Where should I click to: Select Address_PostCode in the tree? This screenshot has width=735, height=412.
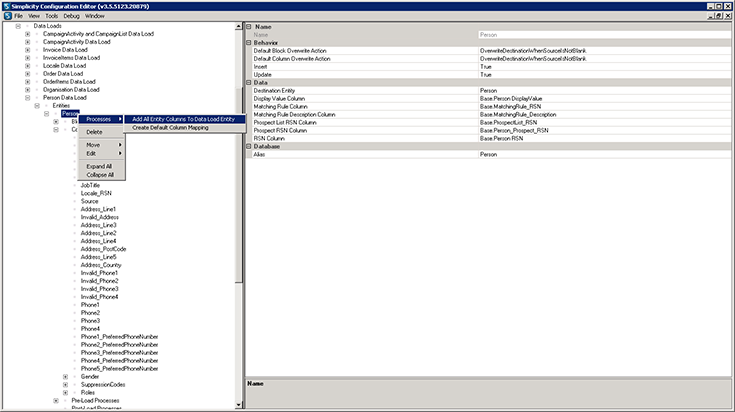pyautogui.click(x=103, y=249)
